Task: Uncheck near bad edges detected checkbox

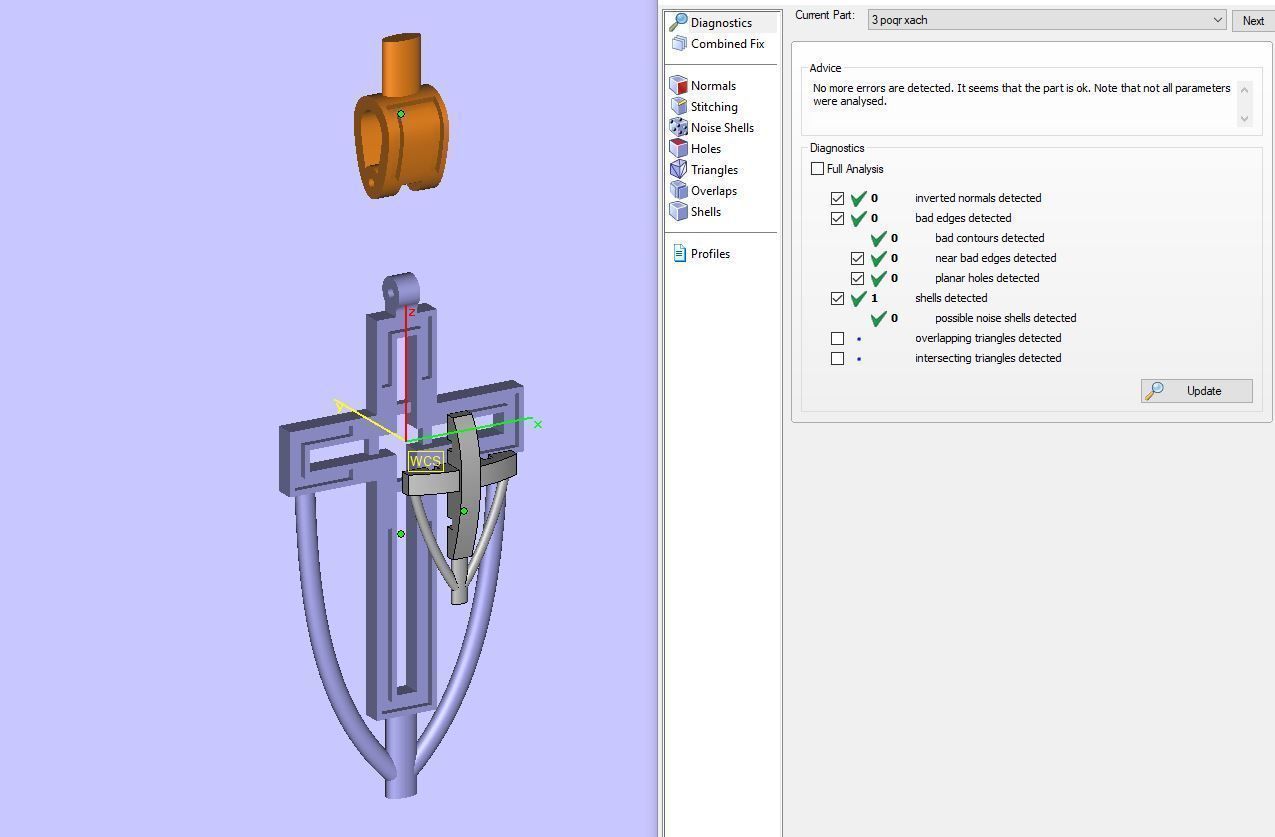Action: (x=858, y=258)
